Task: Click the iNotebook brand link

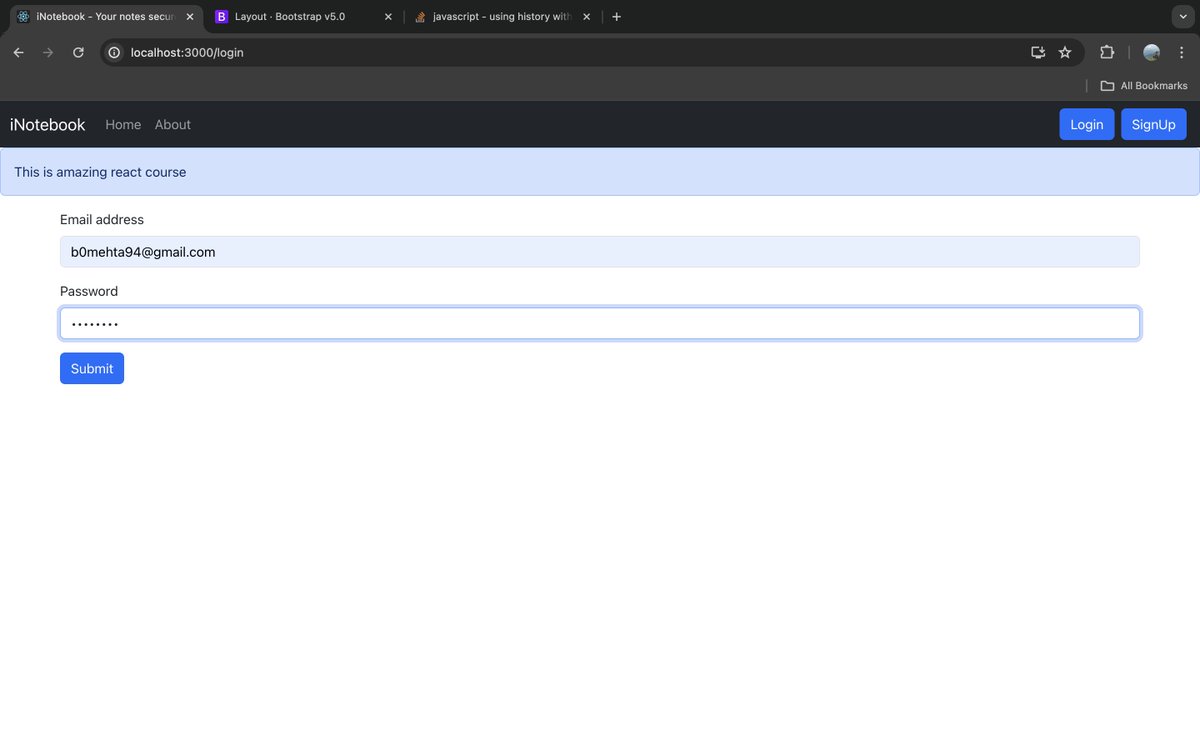Action: pyautogui.click(x=48, y=125)
